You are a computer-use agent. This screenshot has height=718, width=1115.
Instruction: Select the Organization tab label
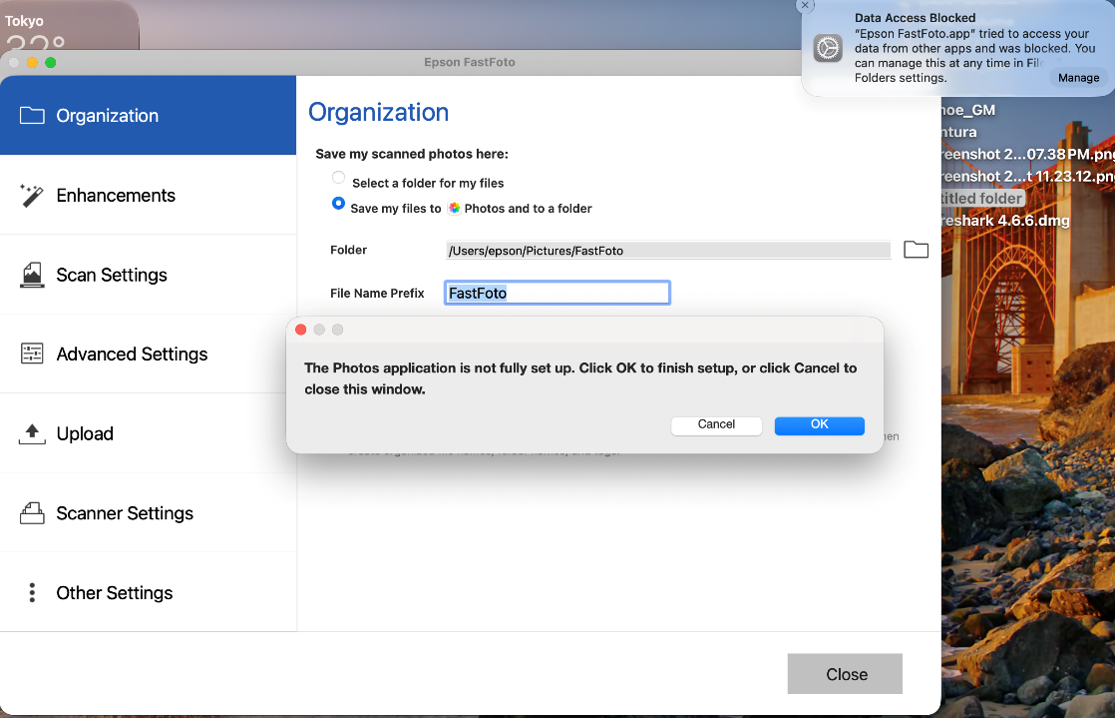pos(107,115)
